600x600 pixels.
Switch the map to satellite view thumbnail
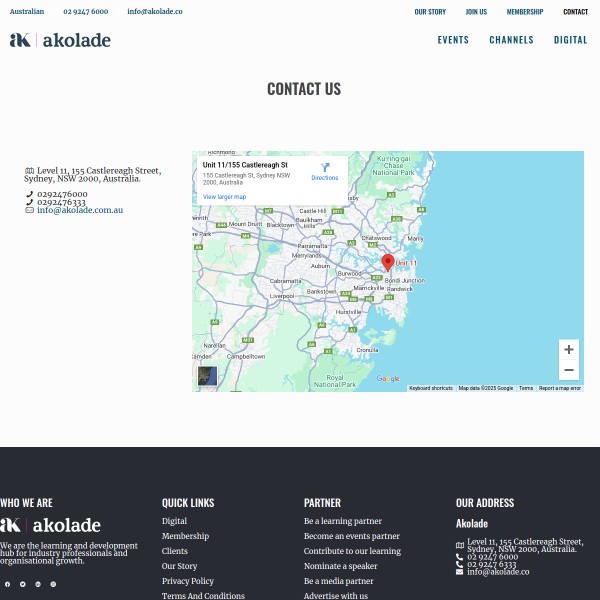[x=207, y=376]
